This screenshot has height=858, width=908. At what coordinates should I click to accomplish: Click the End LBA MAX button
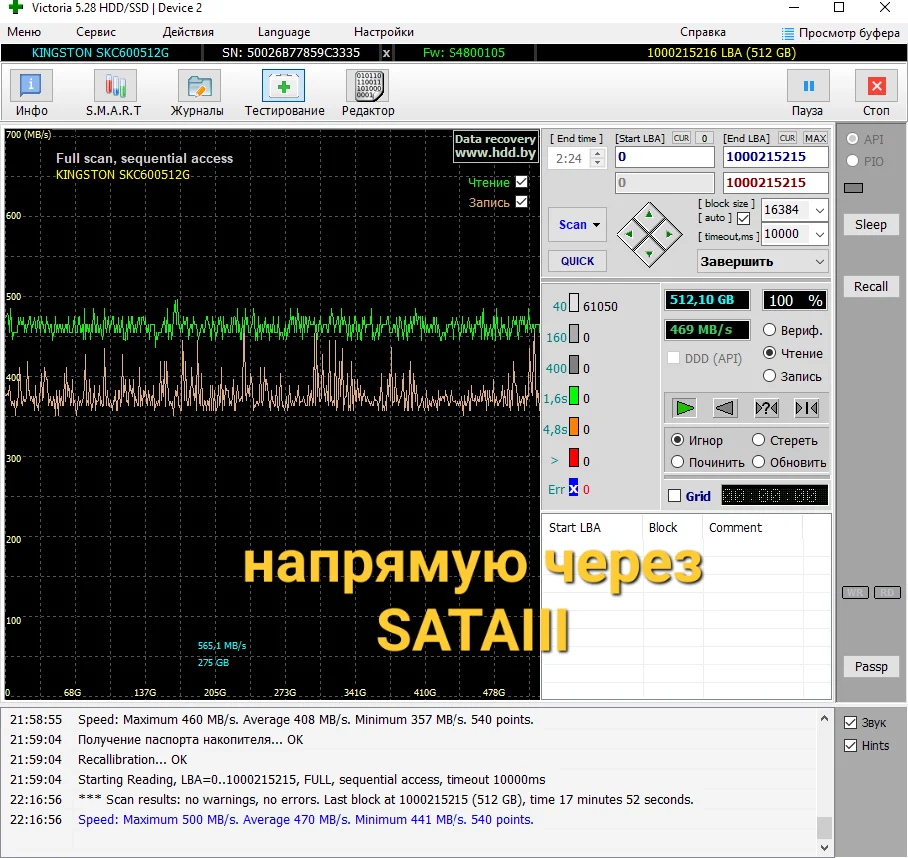[x=815, y=138]
